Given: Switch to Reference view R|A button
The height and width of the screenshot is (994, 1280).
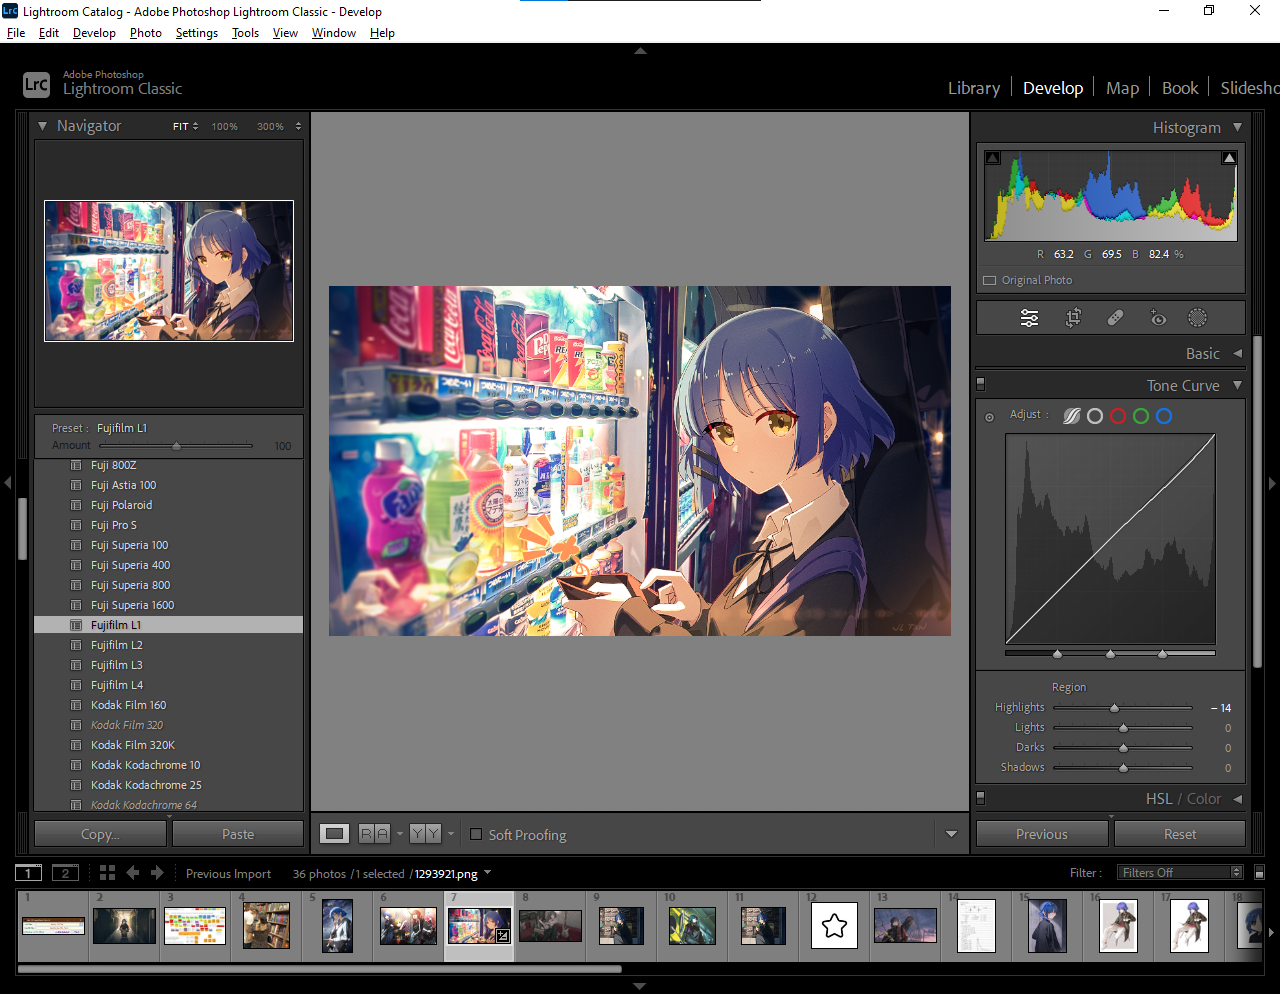Looking at the screenshot, I should click(374, 833).
